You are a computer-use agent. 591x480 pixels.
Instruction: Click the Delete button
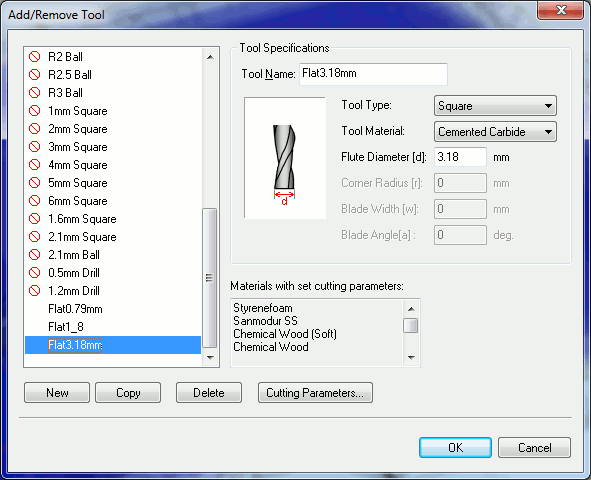(209, 393)
